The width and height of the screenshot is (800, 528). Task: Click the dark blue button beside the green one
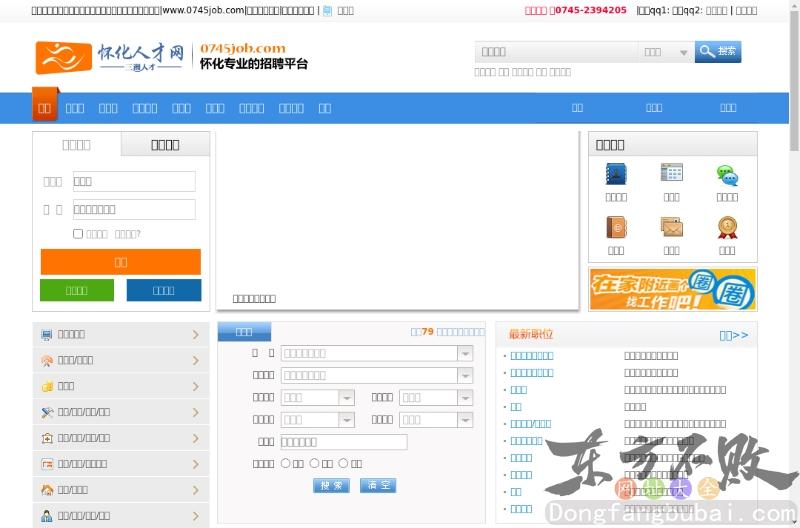164,290
